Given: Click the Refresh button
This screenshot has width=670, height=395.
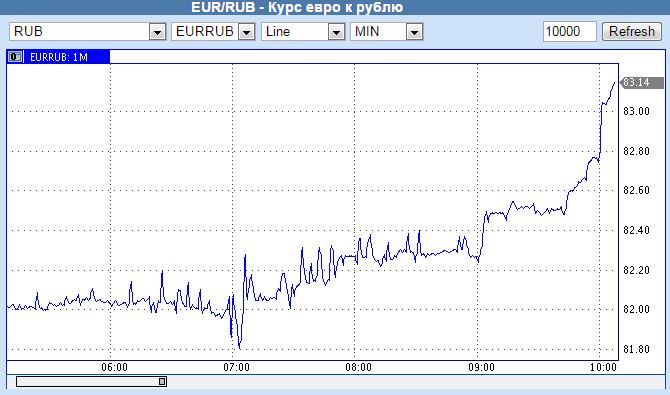Looking at the screenshot, I should pos(632,32).
